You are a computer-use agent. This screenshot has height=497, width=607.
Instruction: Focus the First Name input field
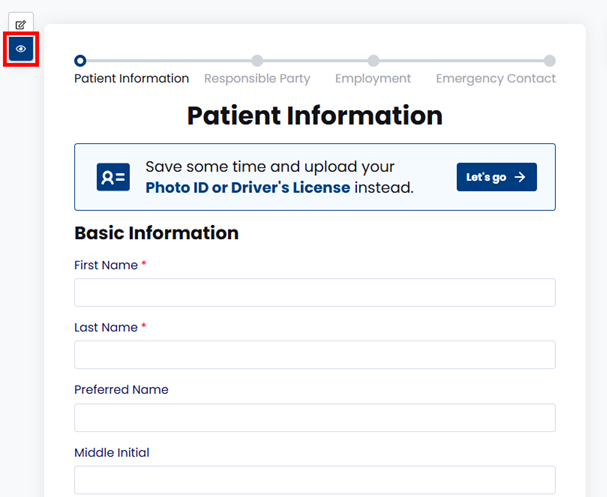coord(314,293)
